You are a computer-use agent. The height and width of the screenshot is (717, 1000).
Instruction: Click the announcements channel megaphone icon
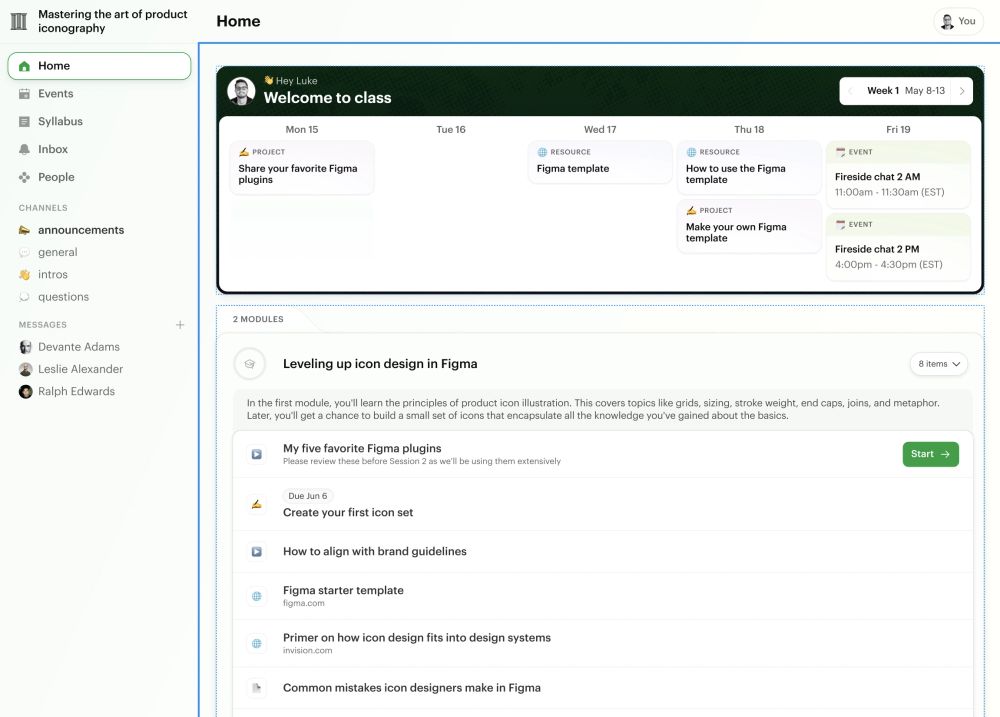tap(24, 230)
